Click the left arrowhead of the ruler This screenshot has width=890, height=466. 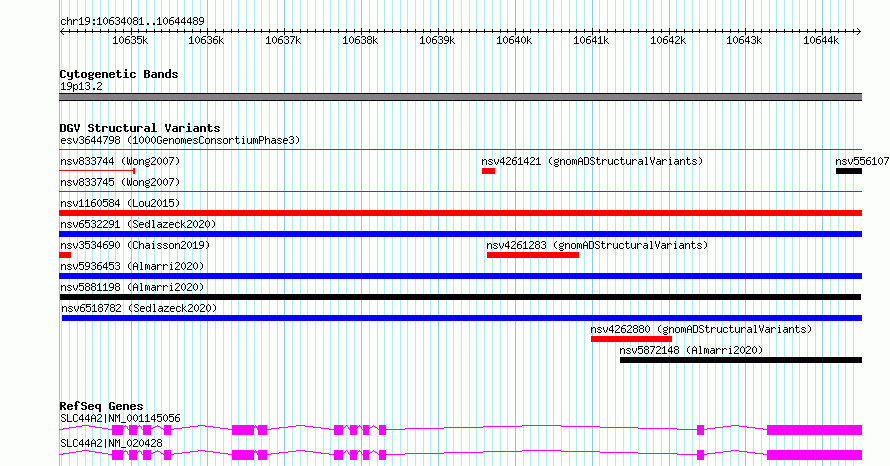(62, 32)
